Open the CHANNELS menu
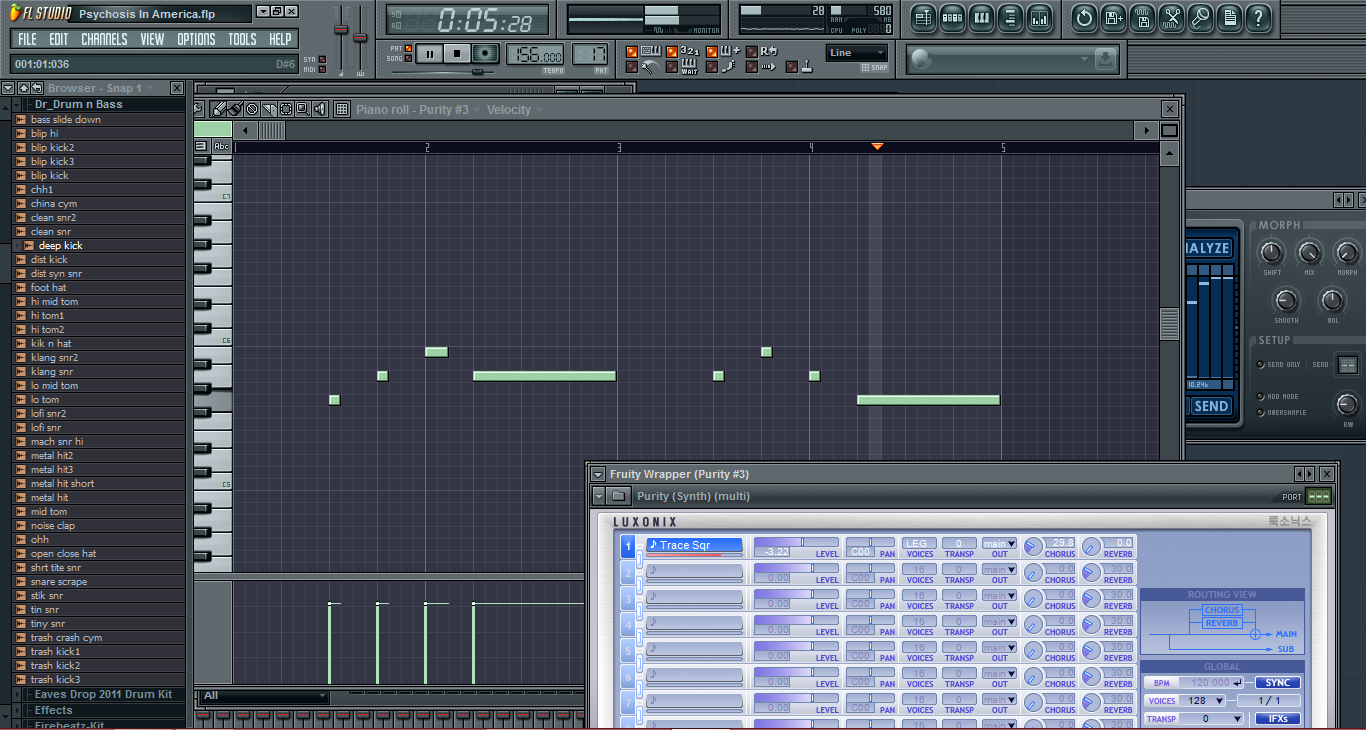Image resolution: width=1366 pixels, height=730 pixels. pyautogui.click(x=104, y=39)
